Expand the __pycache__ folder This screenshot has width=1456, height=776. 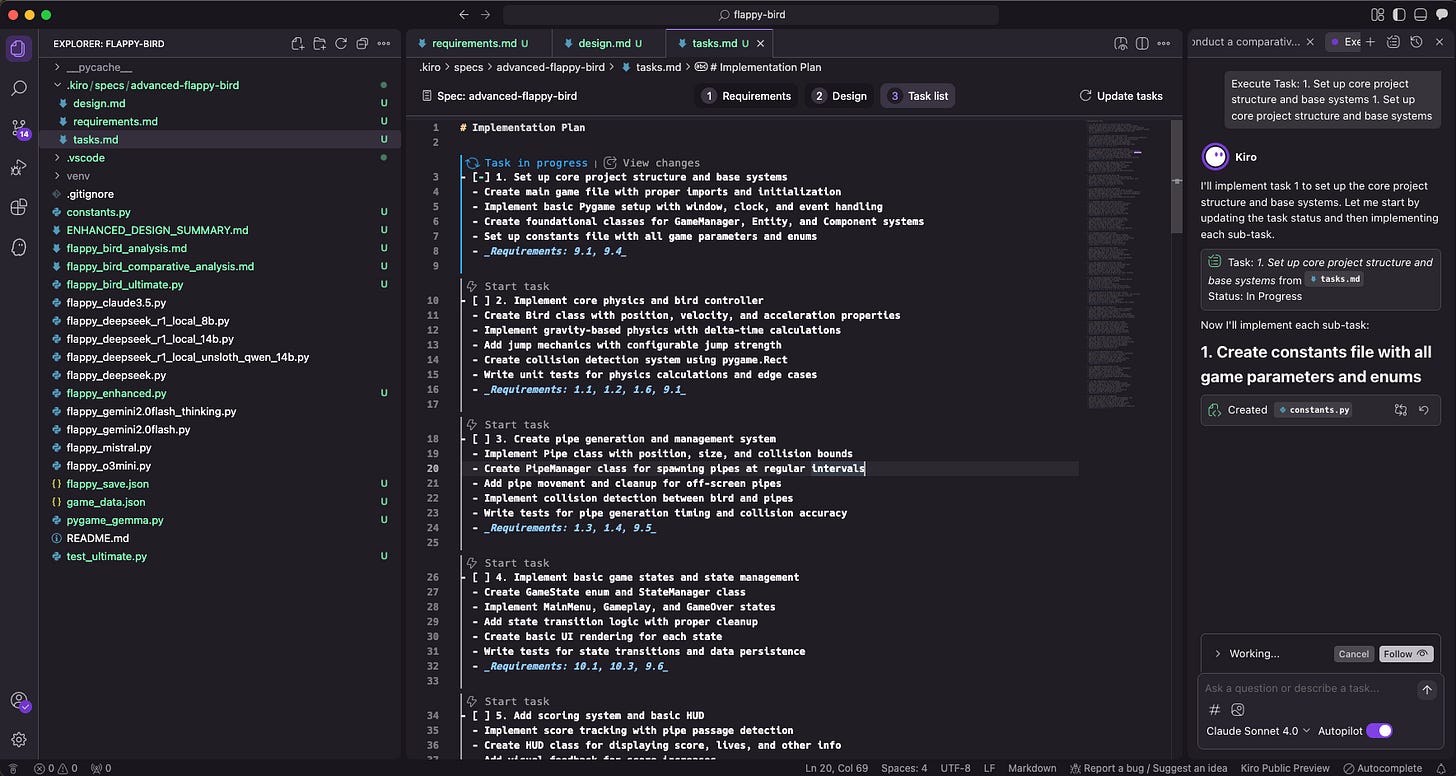click(220, 67)
